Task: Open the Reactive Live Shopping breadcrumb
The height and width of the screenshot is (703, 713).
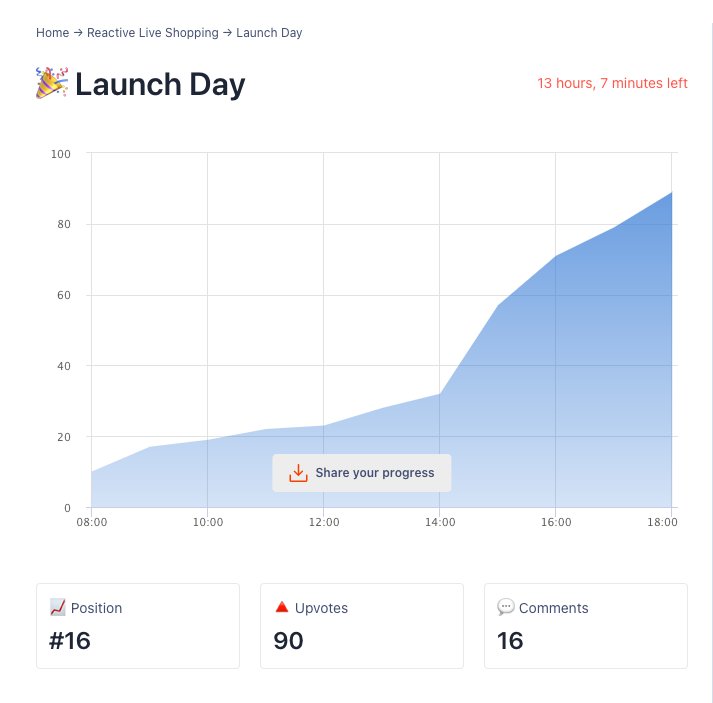Action: tap(152, 33)
